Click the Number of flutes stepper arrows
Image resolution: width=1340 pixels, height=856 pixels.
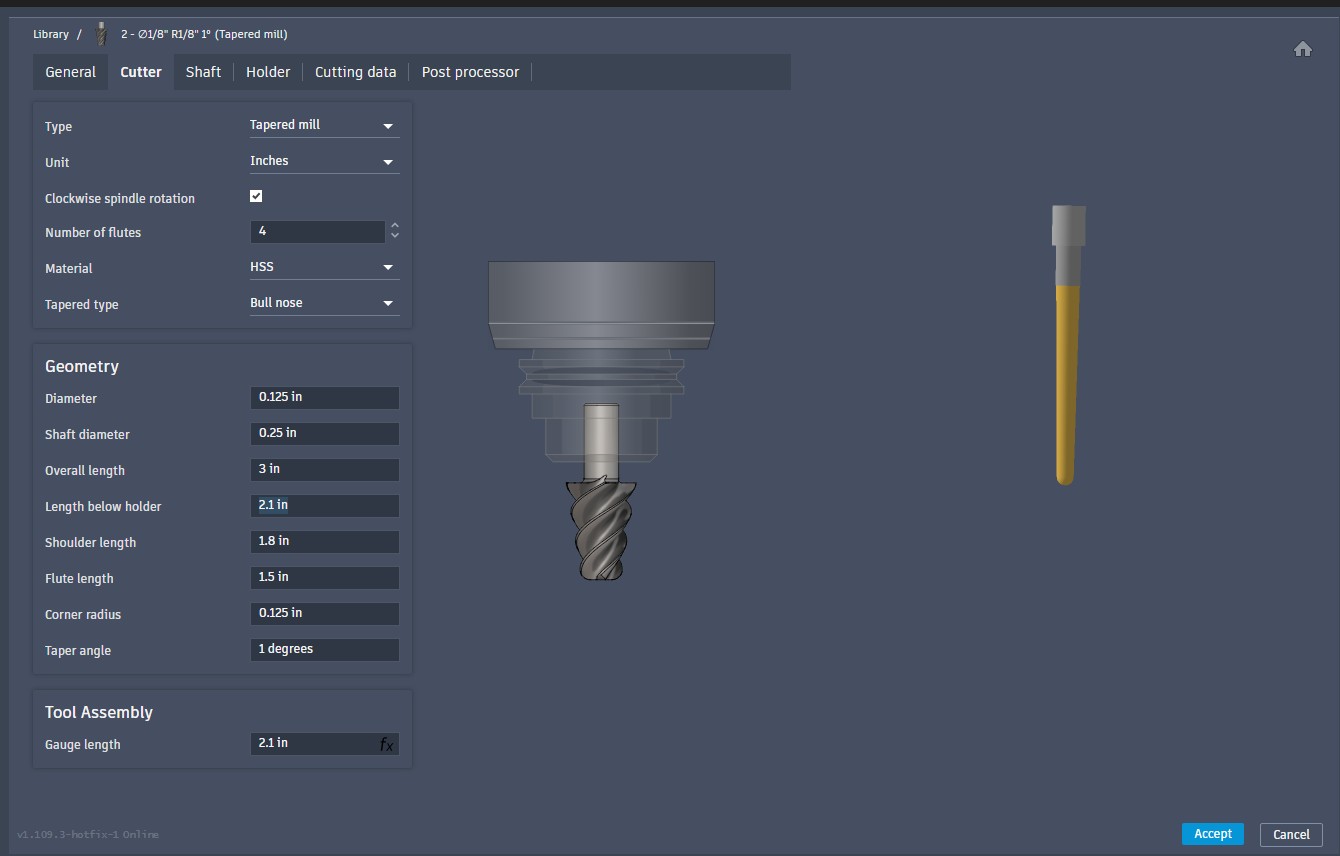pyautogui.click(x=395, y=231)
